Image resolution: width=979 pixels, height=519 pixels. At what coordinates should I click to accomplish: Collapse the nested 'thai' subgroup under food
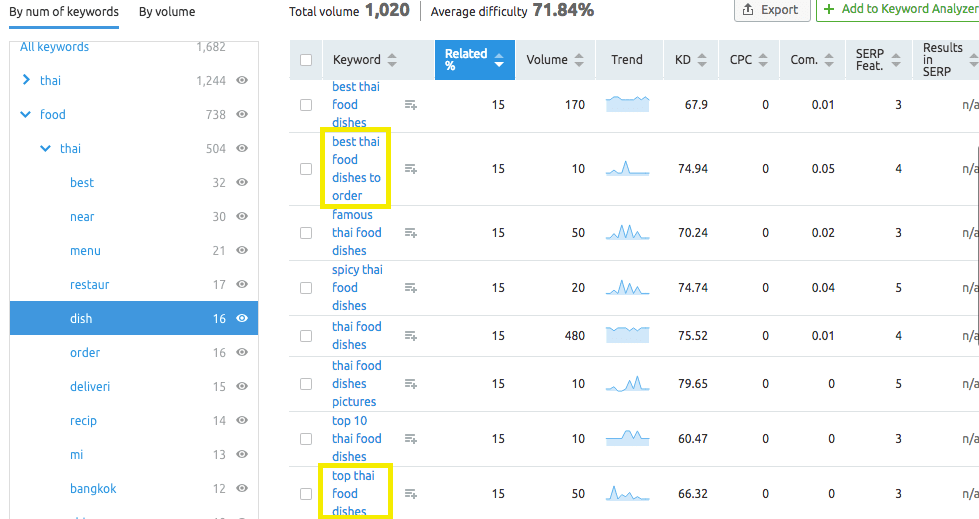[46, 149]
